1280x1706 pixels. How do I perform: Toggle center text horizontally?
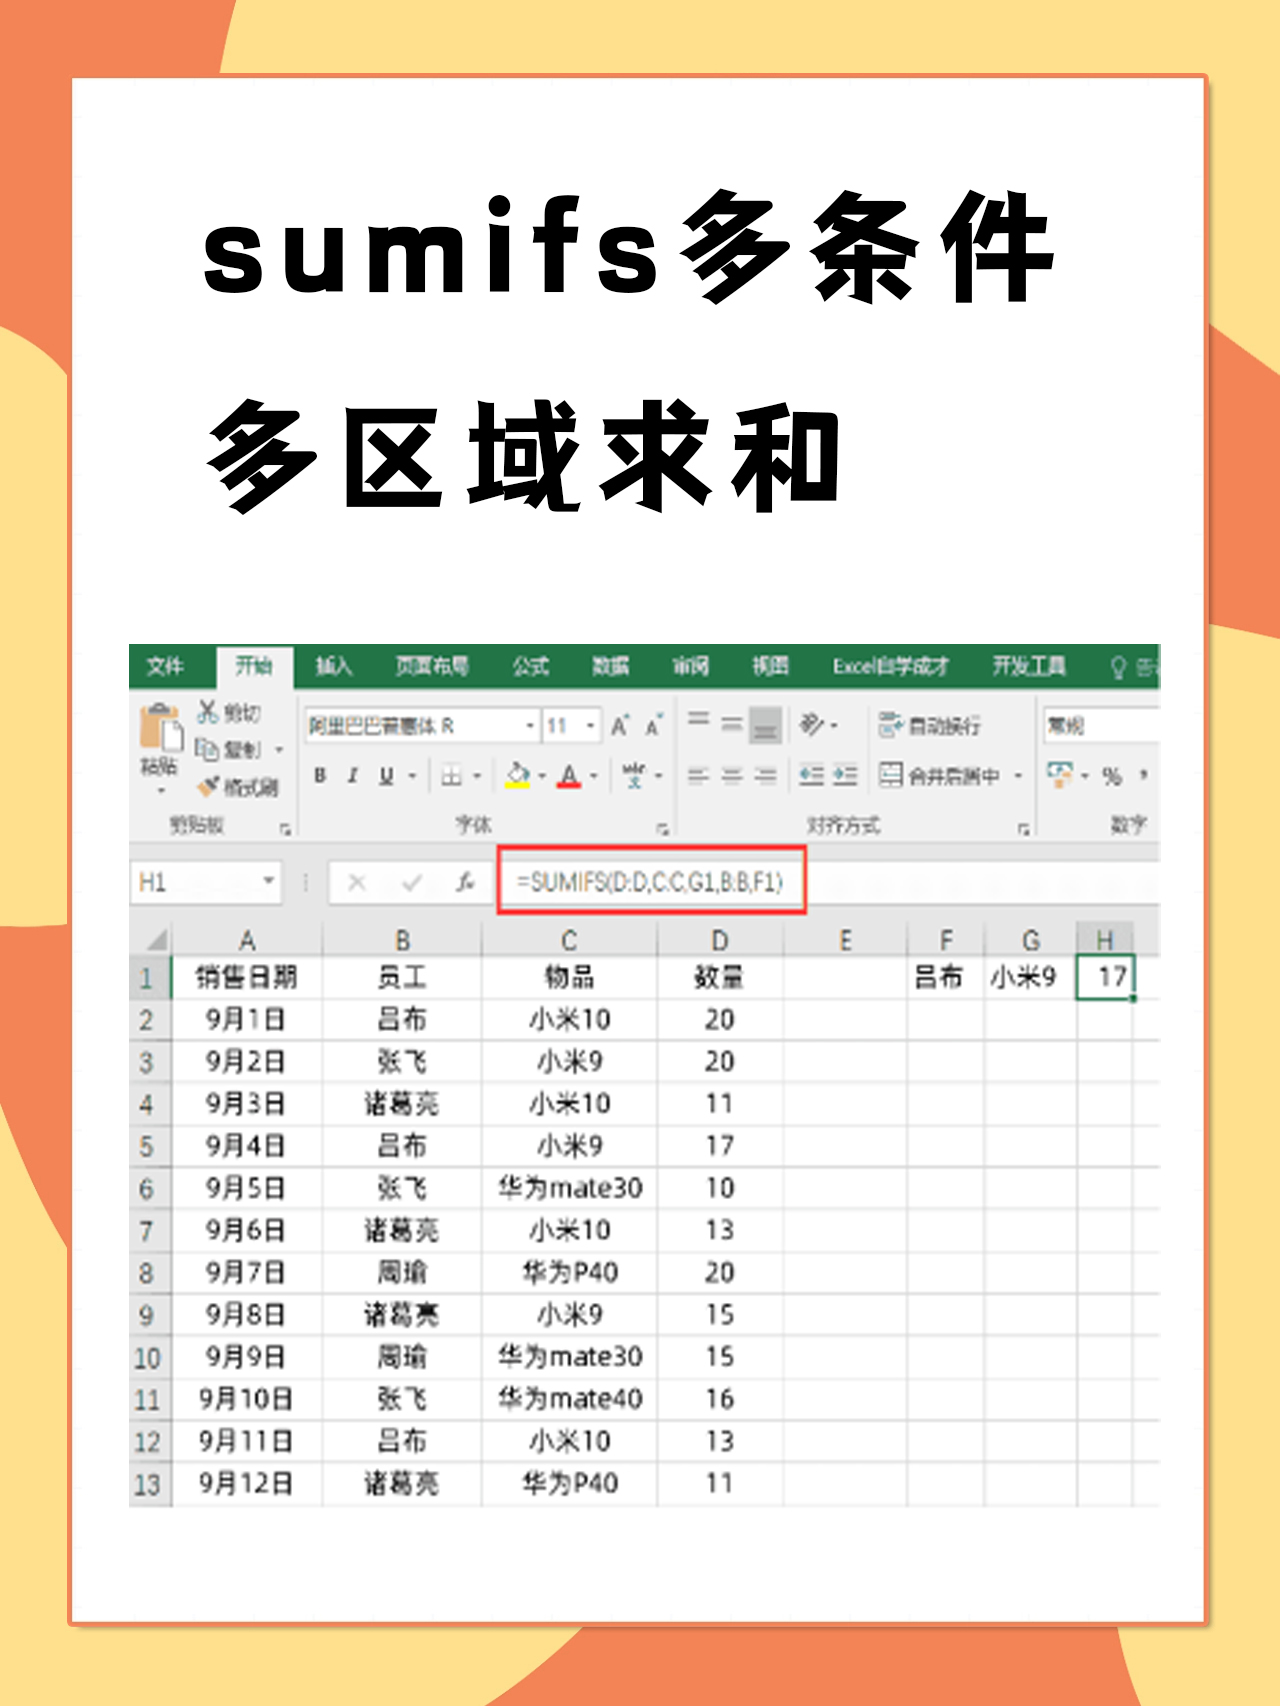point(732,776)
